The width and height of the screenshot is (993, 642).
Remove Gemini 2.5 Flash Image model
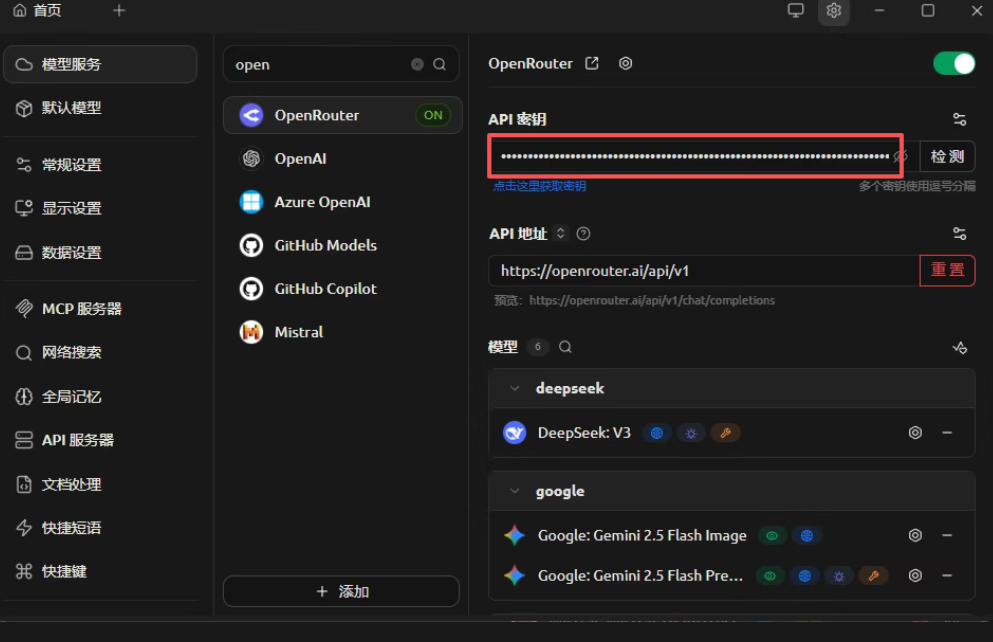click(947, 535)
